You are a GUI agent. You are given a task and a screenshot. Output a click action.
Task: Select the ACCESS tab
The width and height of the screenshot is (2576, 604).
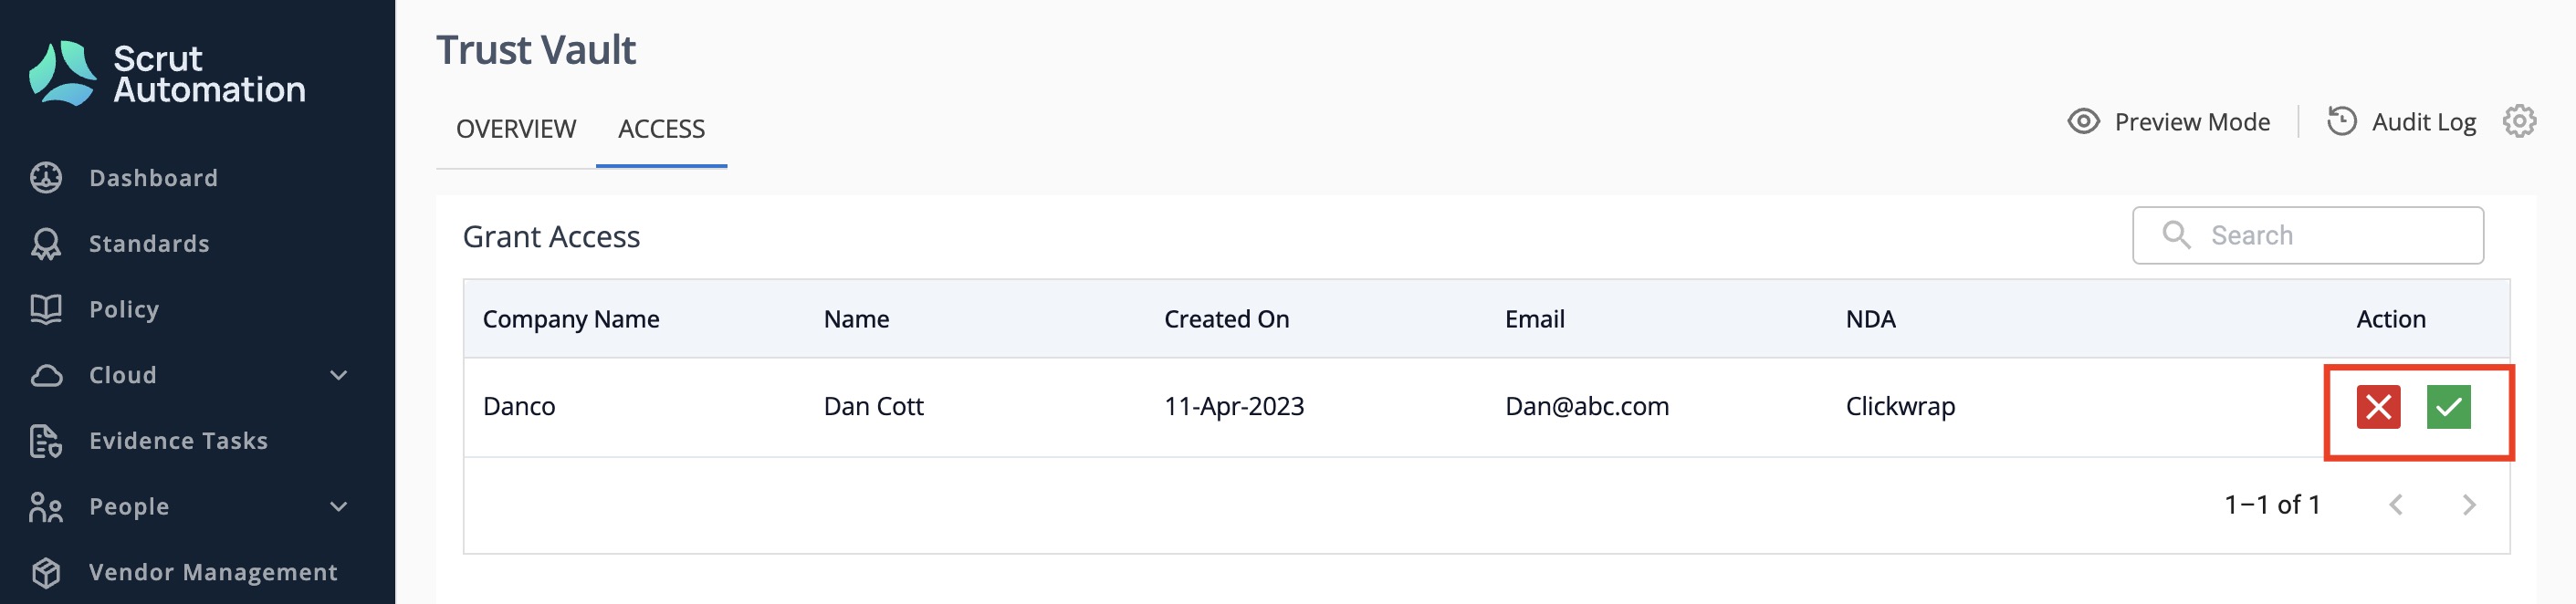tap(661, 129)
